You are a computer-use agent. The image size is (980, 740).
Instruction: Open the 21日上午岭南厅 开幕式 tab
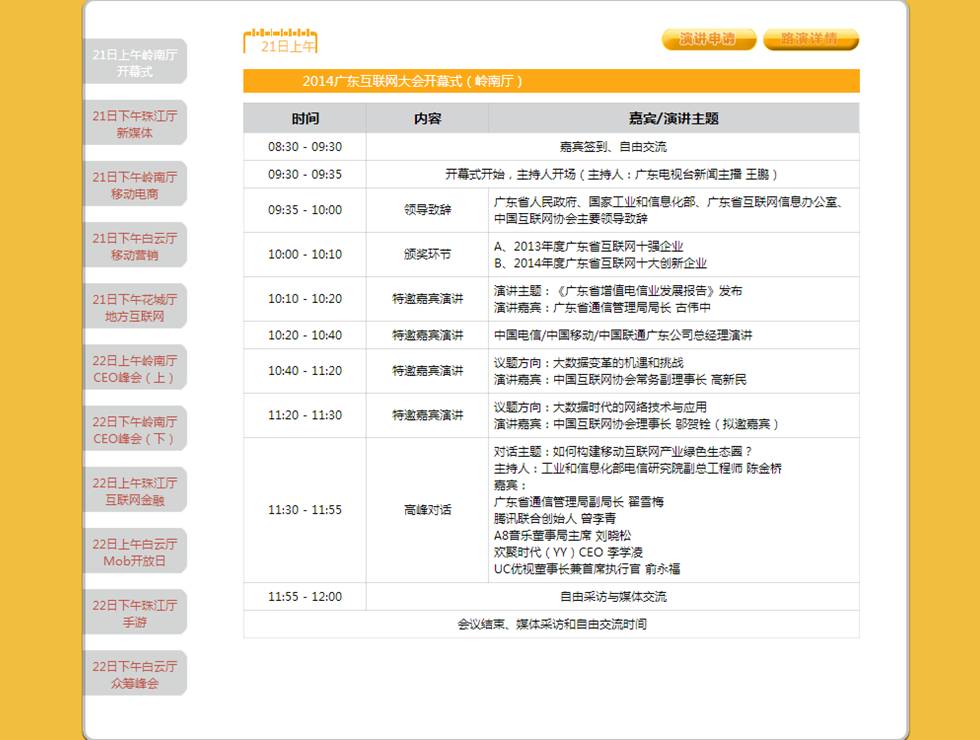click(135, 62)
